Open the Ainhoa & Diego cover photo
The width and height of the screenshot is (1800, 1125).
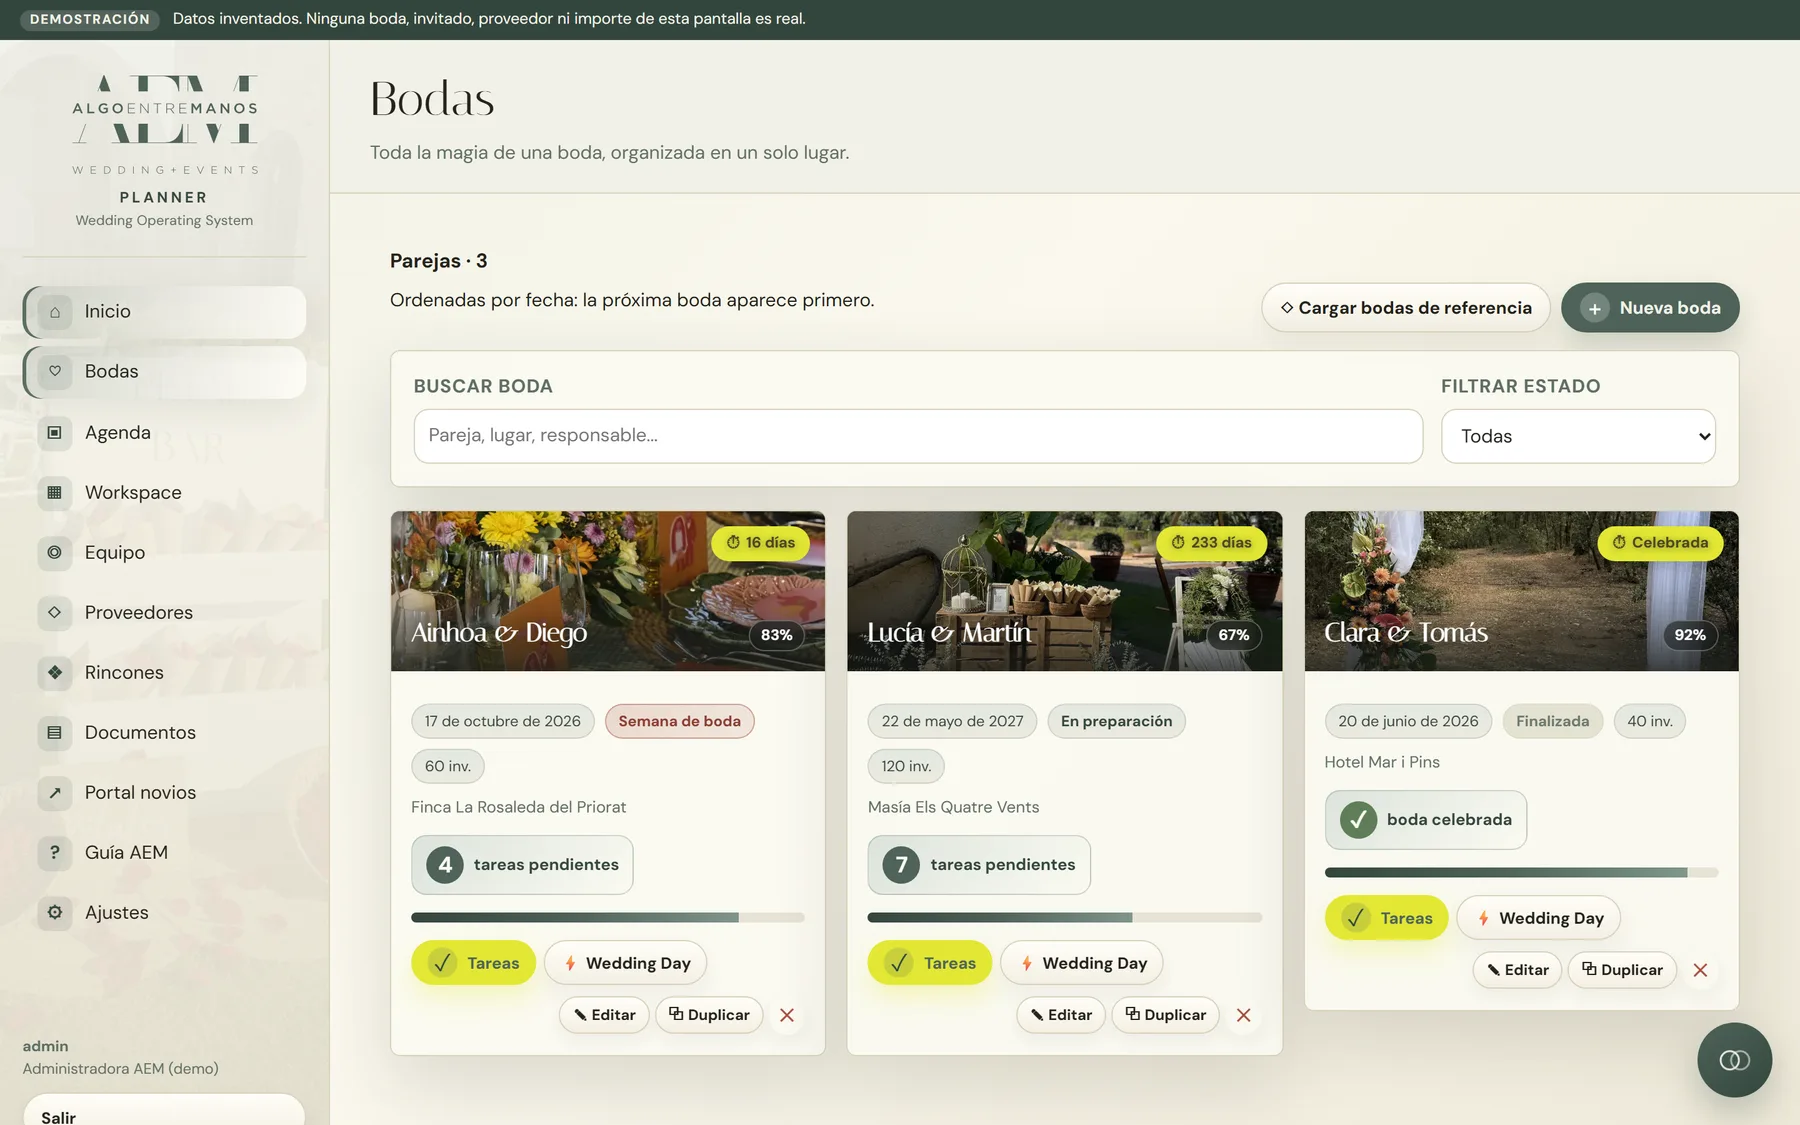(608, 591)
